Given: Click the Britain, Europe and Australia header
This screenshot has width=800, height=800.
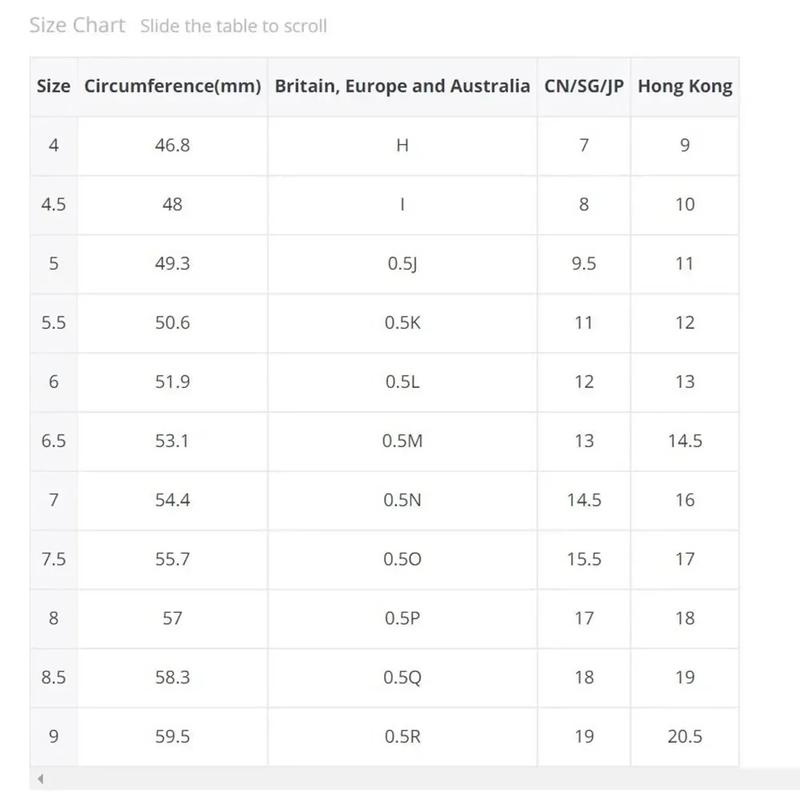Looking at the screenshot, I should tap(402, 86).
